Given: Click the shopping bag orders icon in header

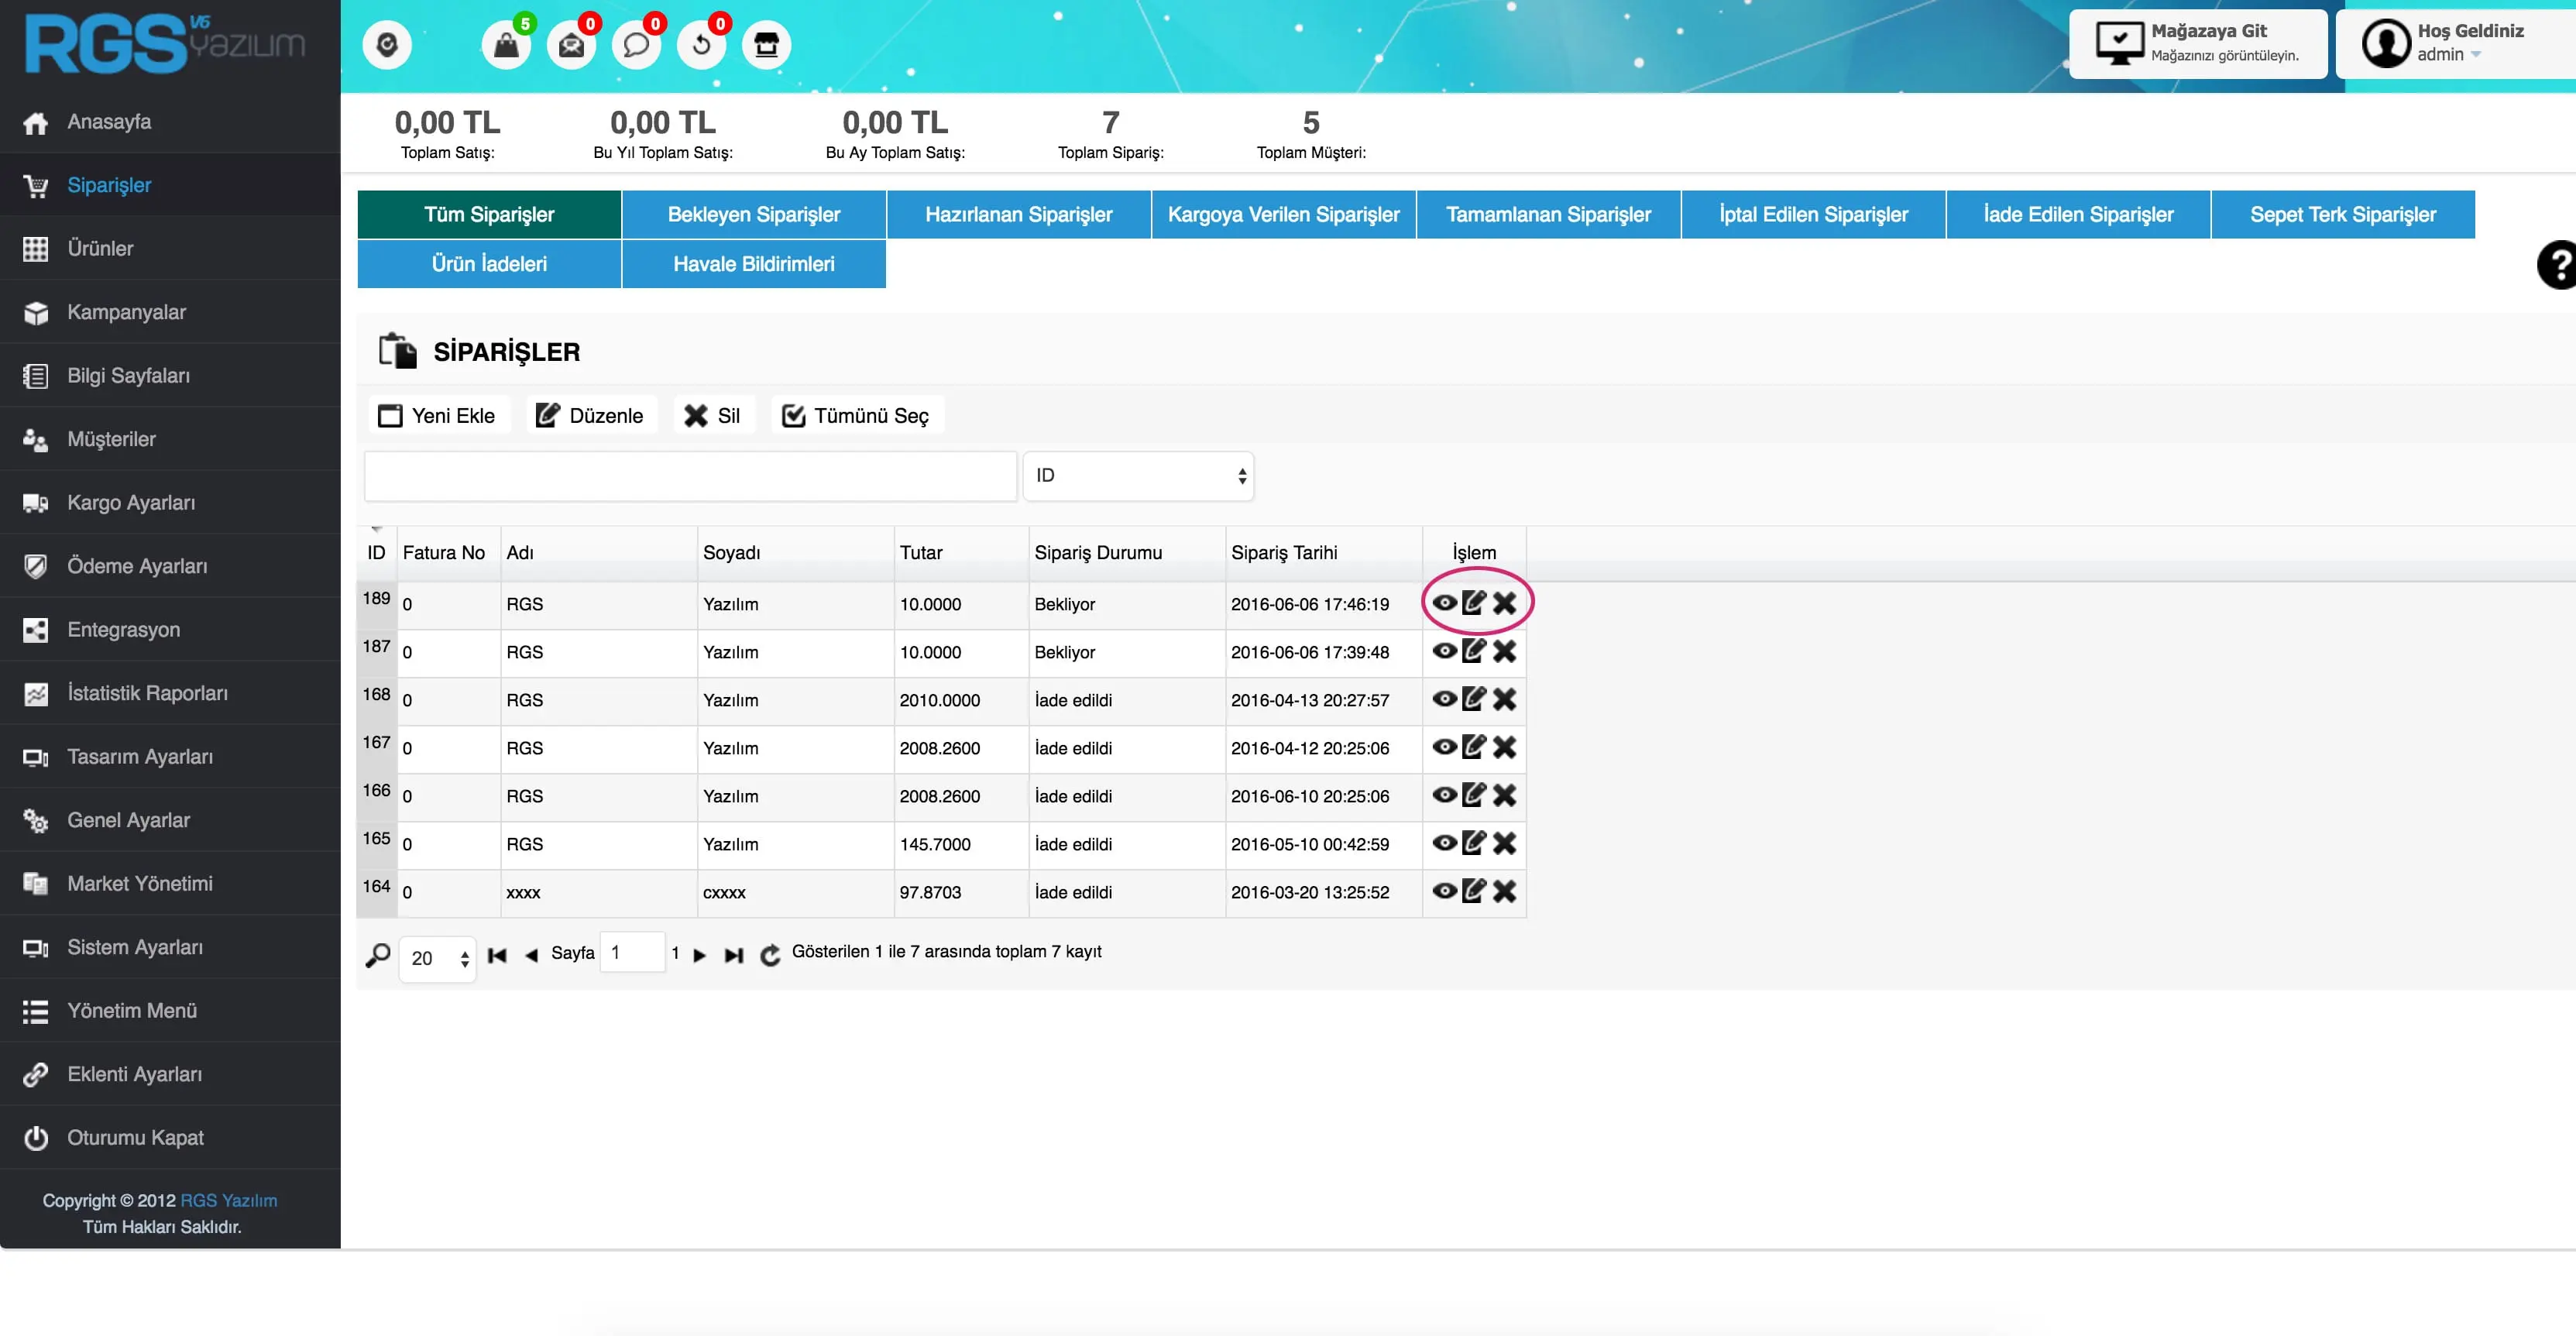Looking at the screenshot, I should pyautogui.click(x=506, y=45).
